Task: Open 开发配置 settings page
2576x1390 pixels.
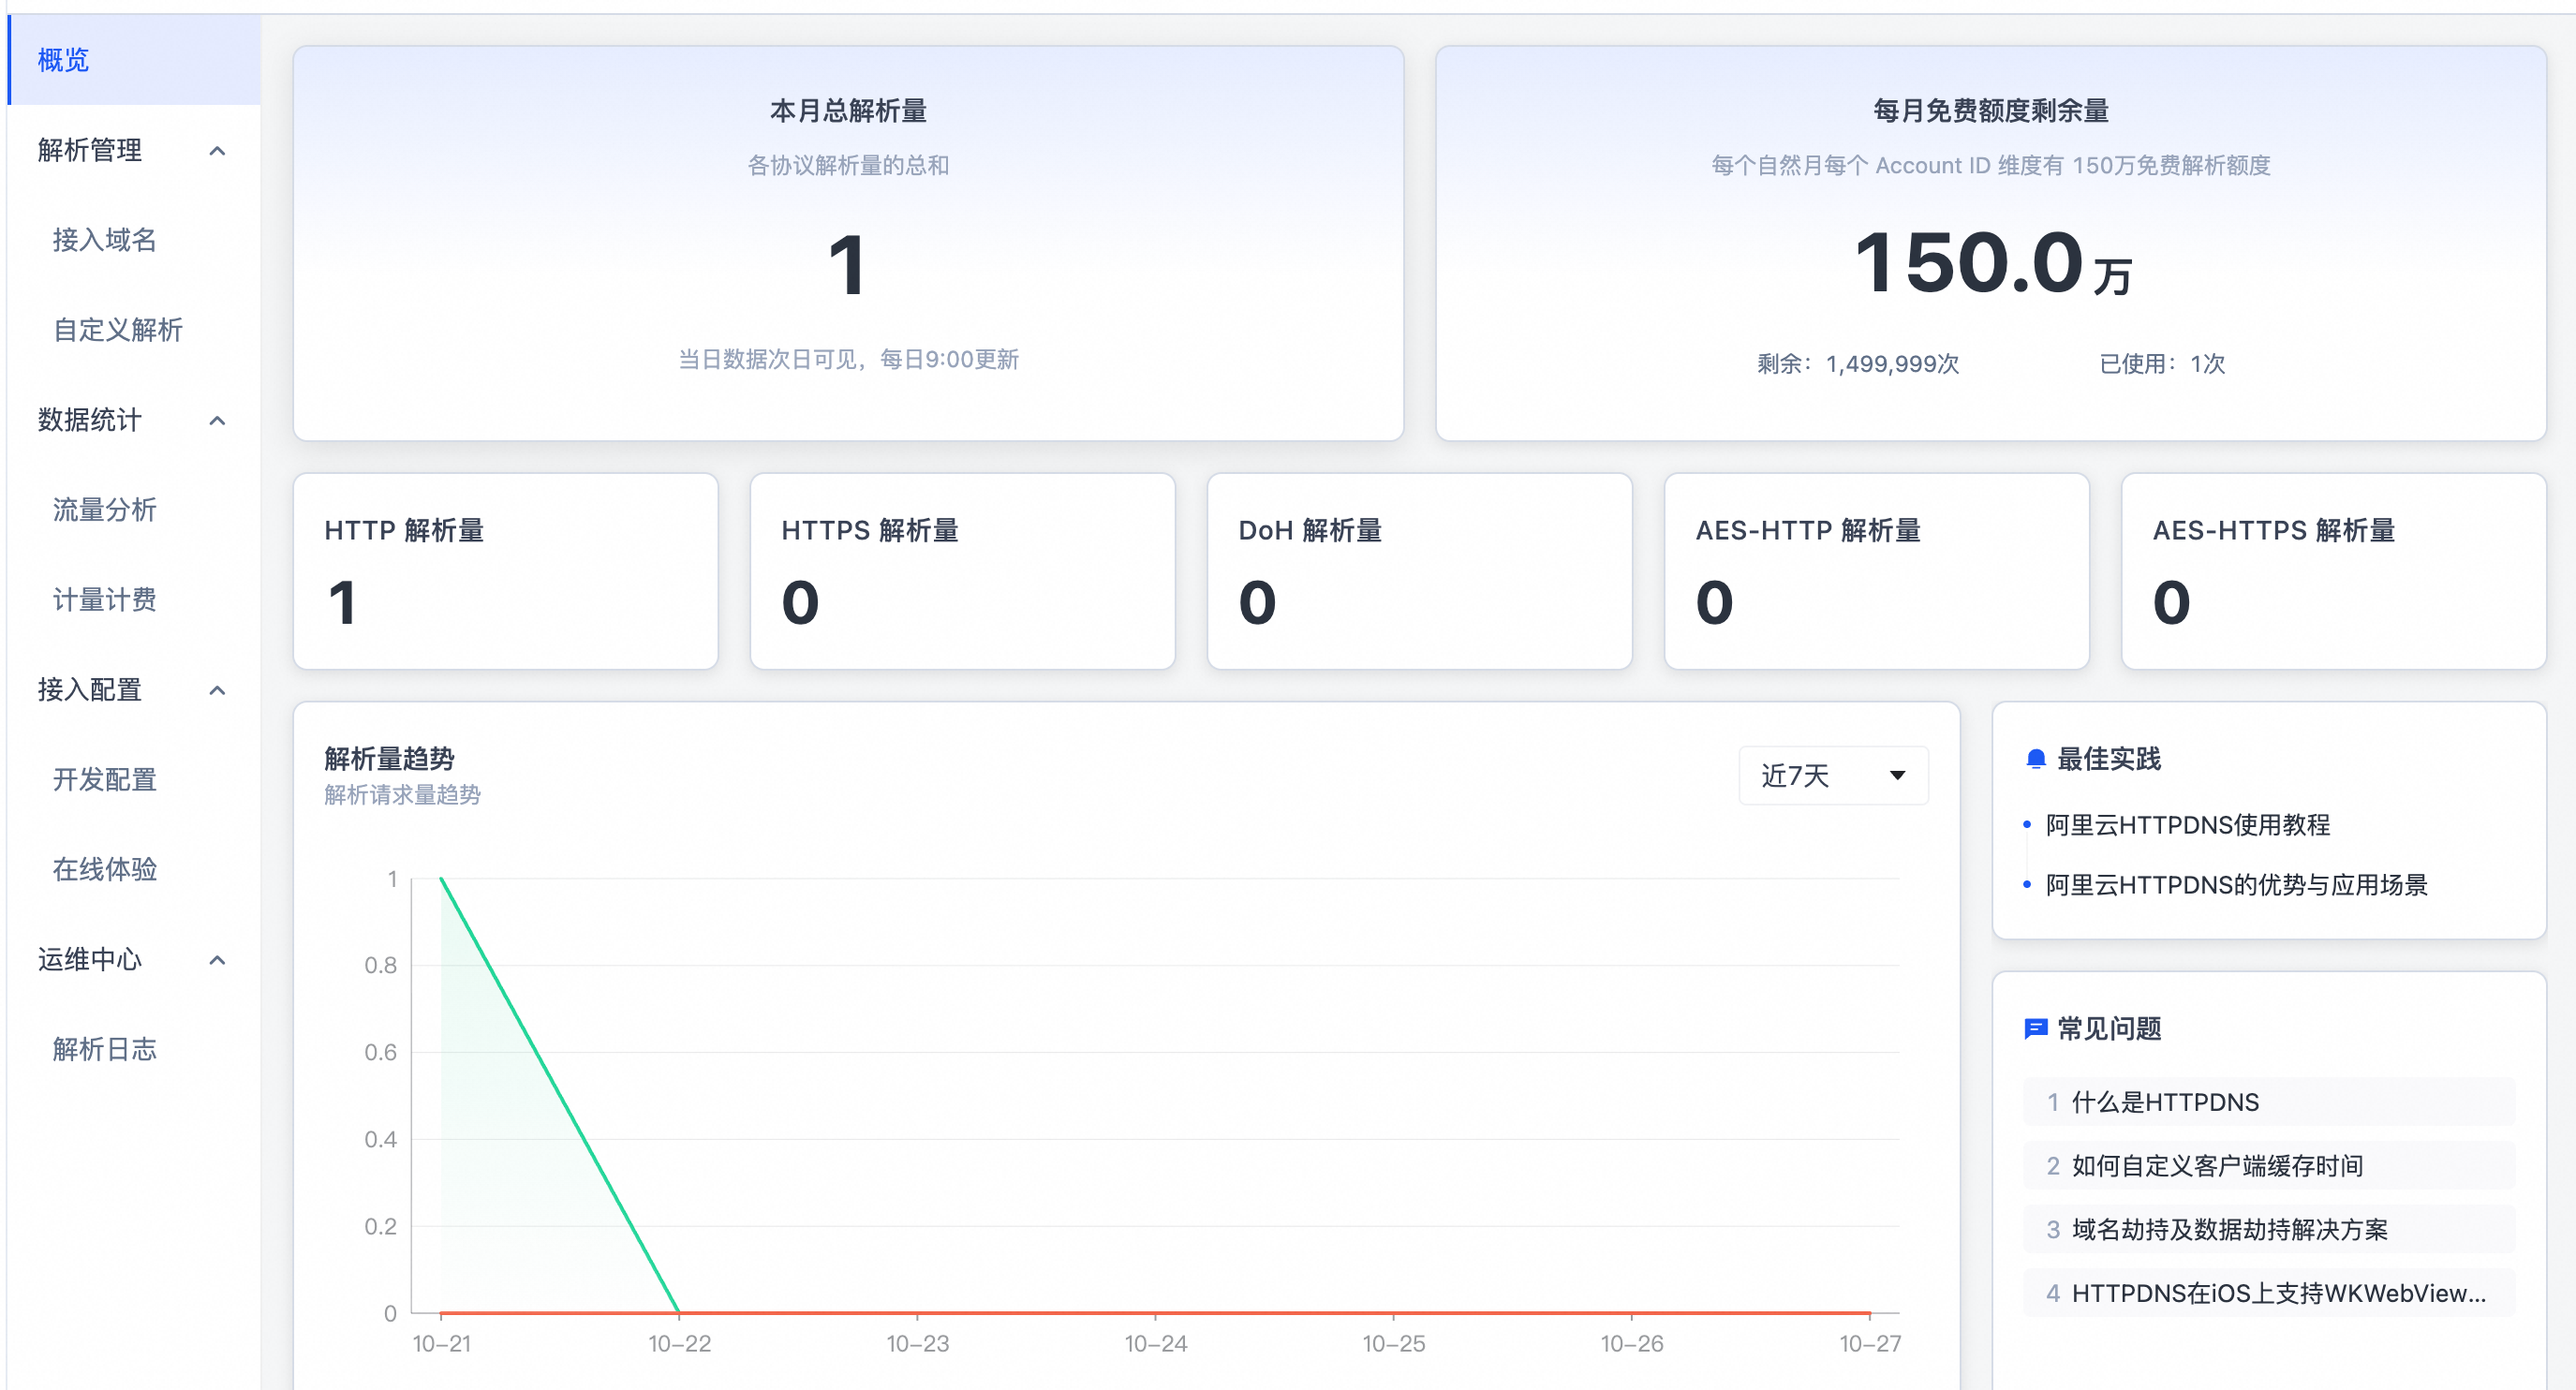Action: click(x=104, y=780)
